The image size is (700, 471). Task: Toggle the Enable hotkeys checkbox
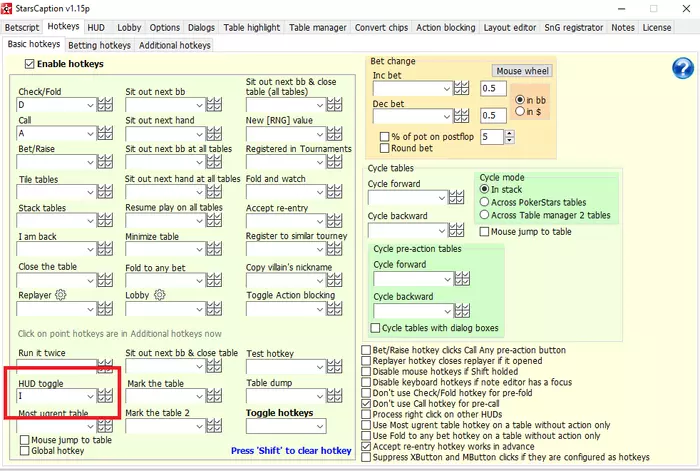coord(29,64)
